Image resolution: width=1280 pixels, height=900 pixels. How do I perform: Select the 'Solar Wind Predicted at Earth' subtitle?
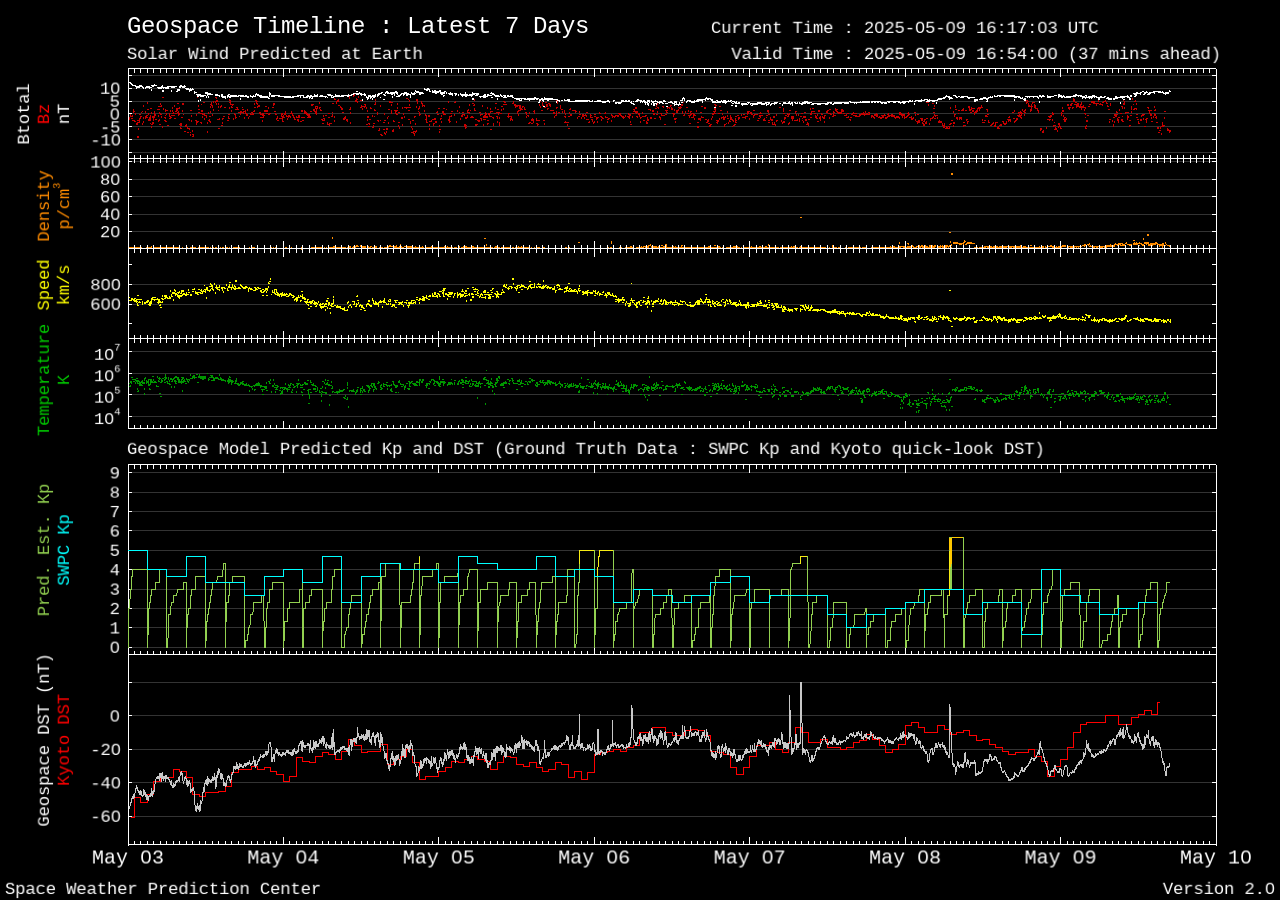click(x=275, y=54)
